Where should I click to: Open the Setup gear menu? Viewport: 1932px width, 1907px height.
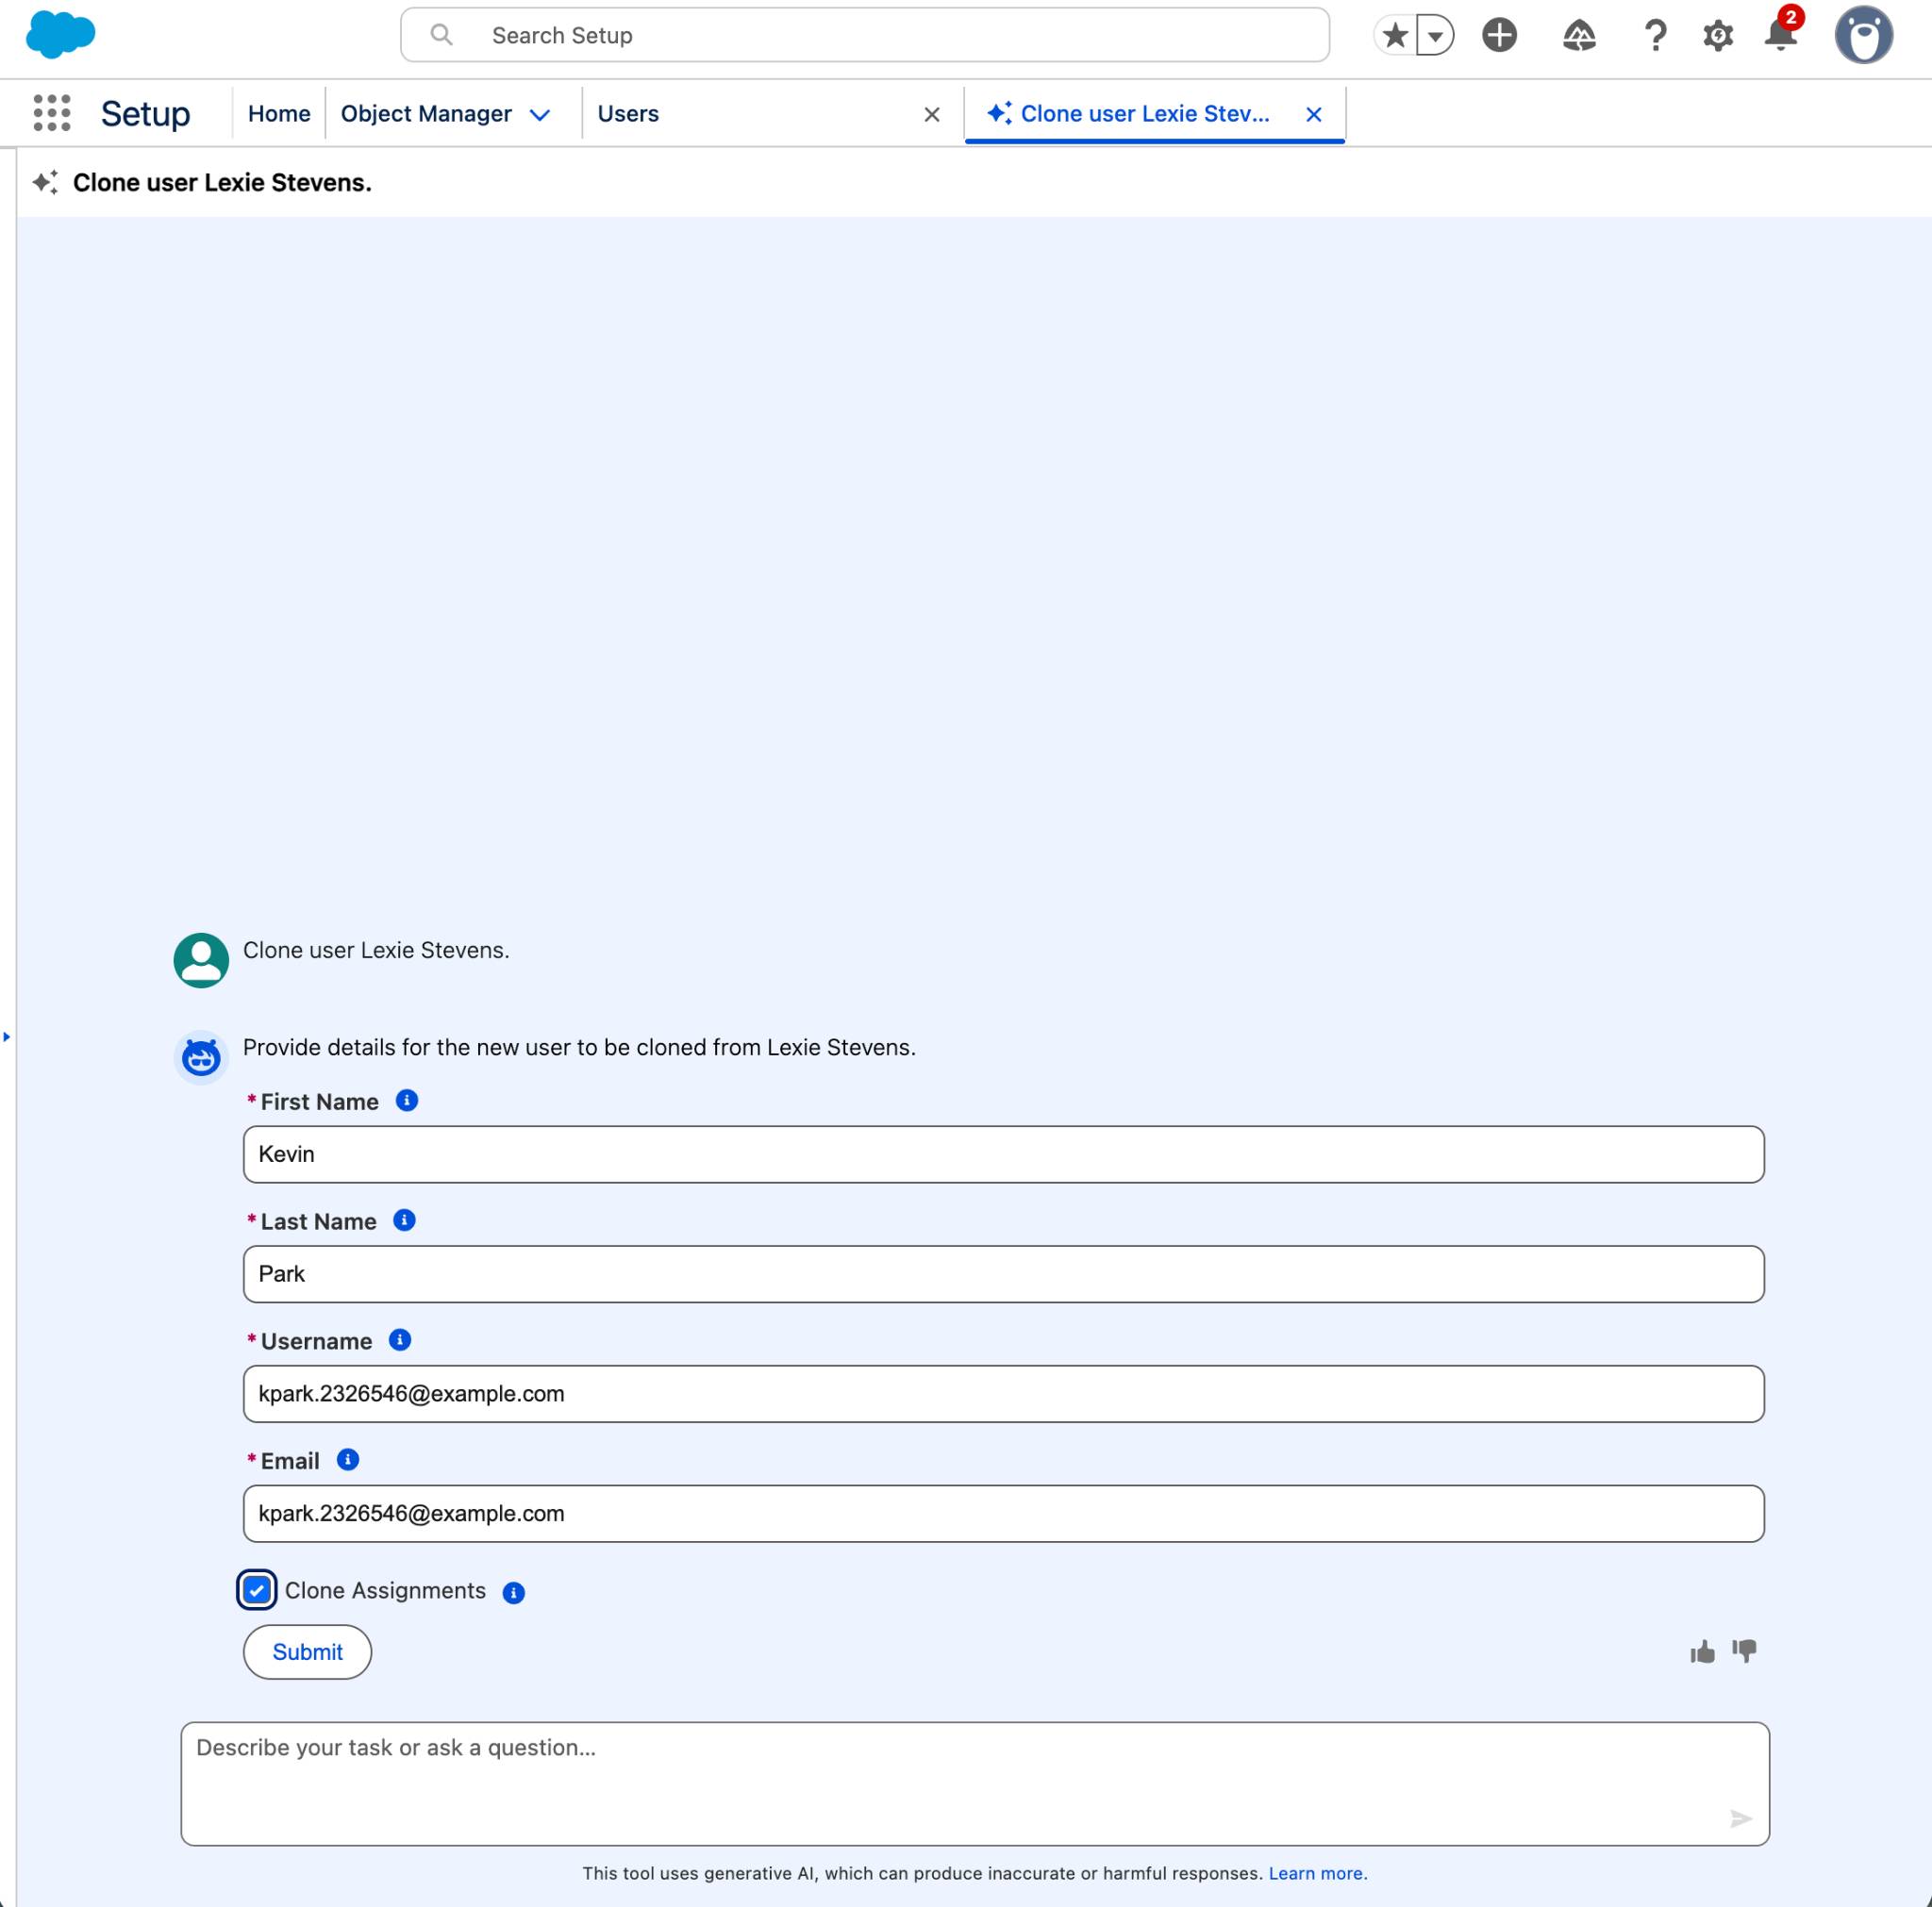tap(1718, 36)
